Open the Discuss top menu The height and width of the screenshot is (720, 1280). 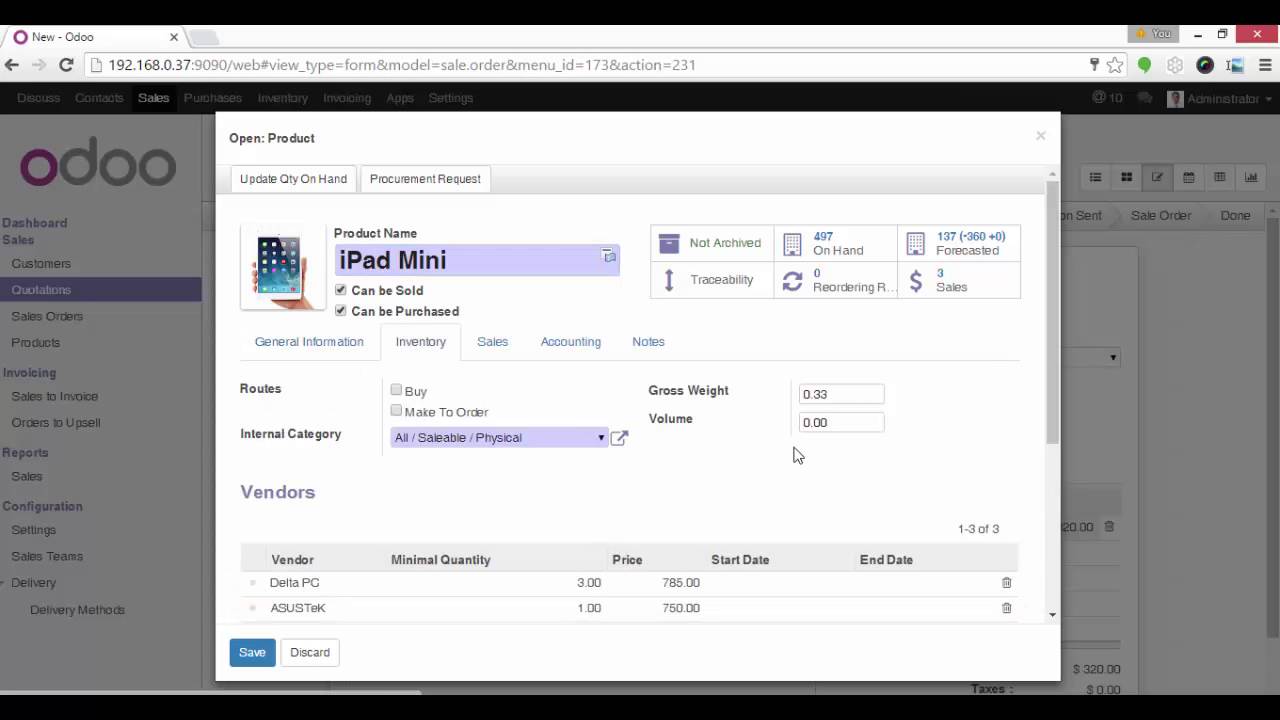coord(38,98)
